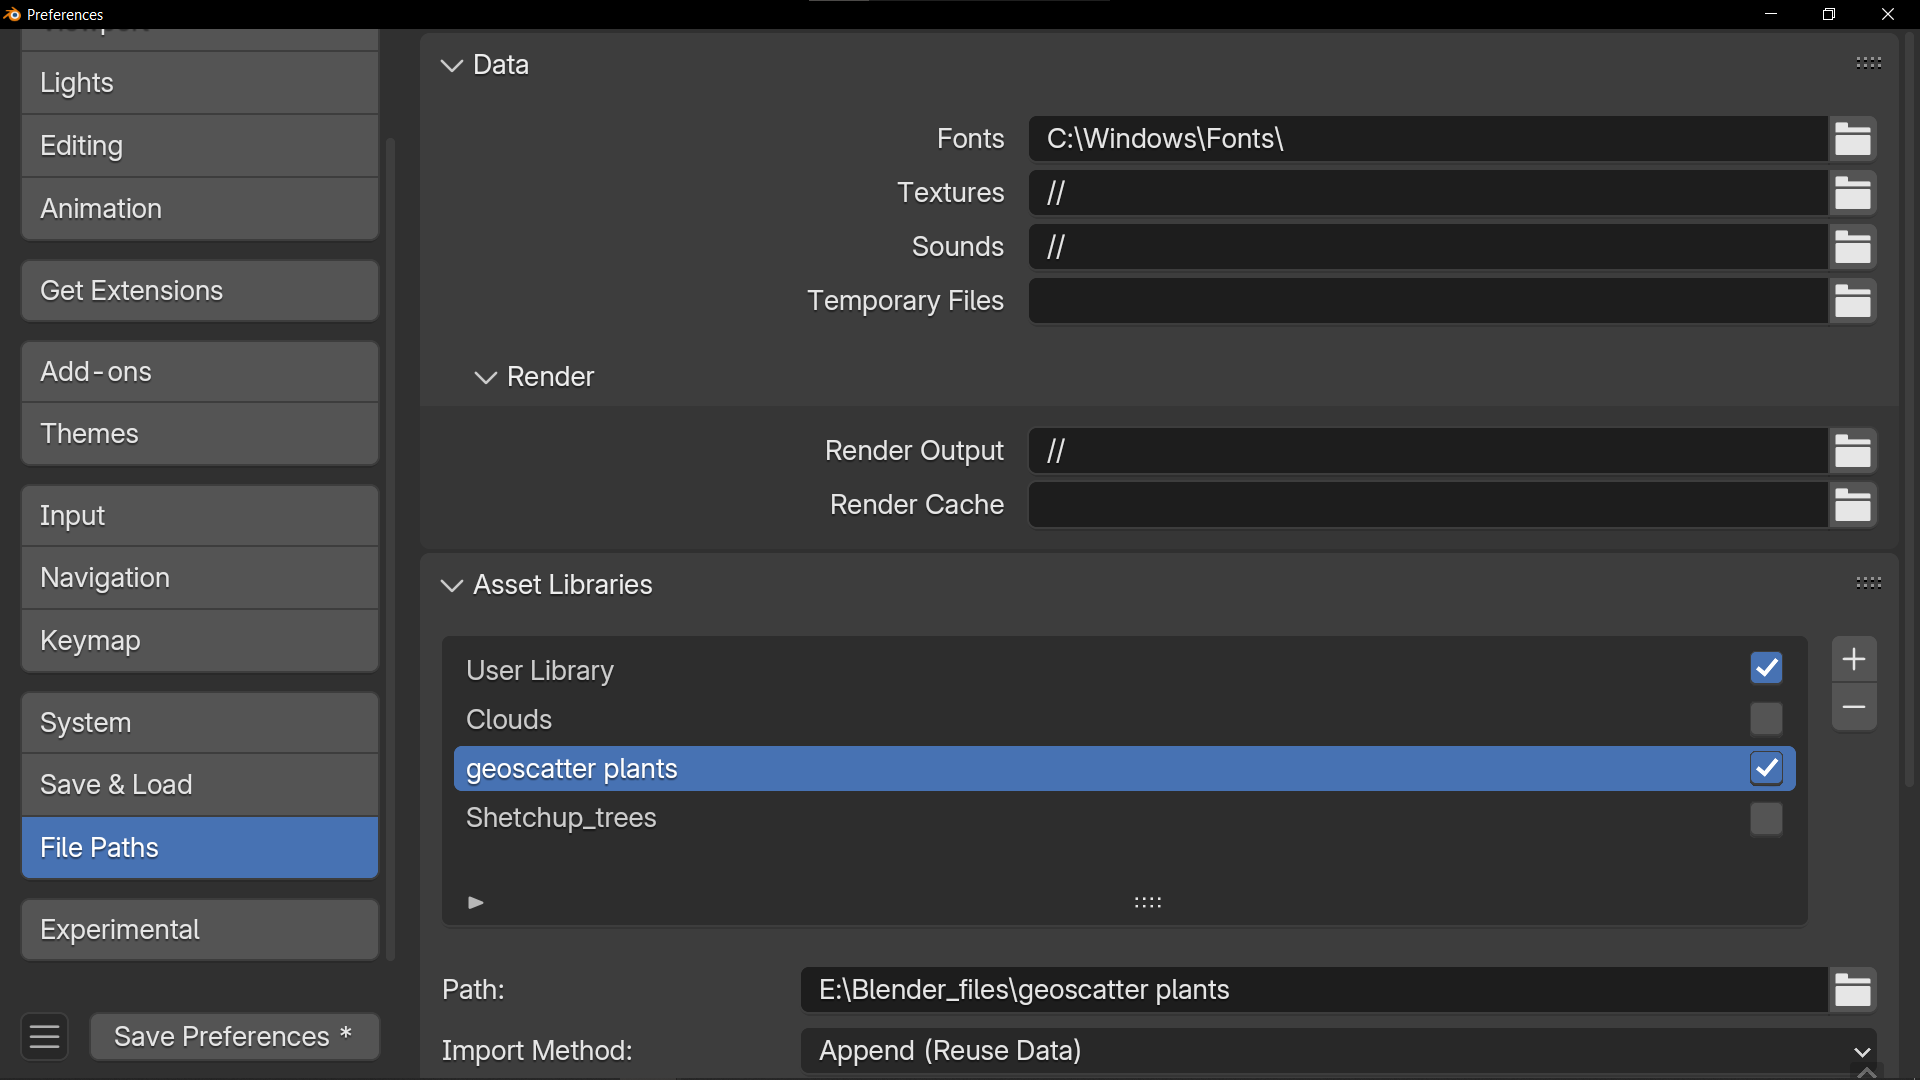Click the sidebar vertical scrollbar
The width and height of the screenshot is (1920, 1080).
pyautogui.click(x=391, y=548)
